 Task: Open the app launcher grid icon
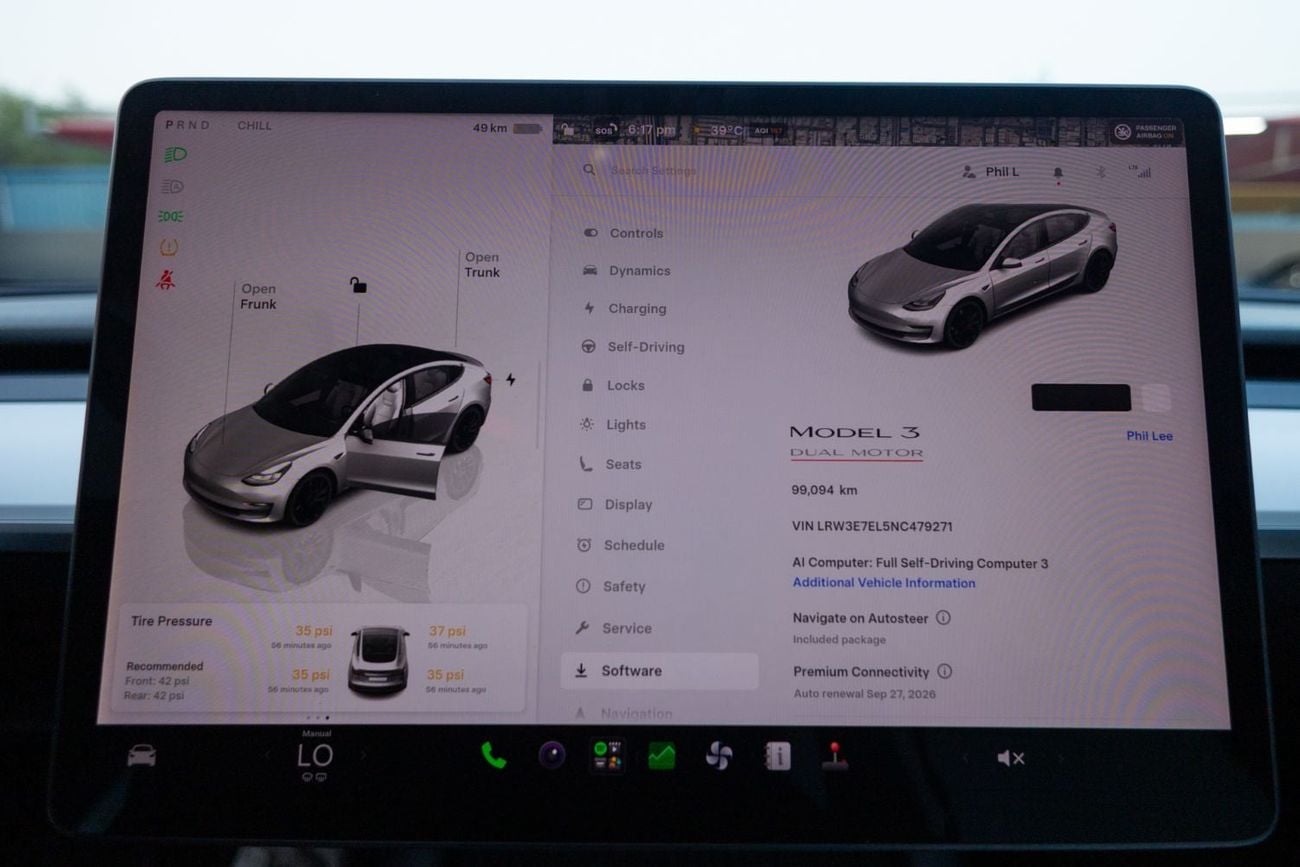(x=606, y=756)
